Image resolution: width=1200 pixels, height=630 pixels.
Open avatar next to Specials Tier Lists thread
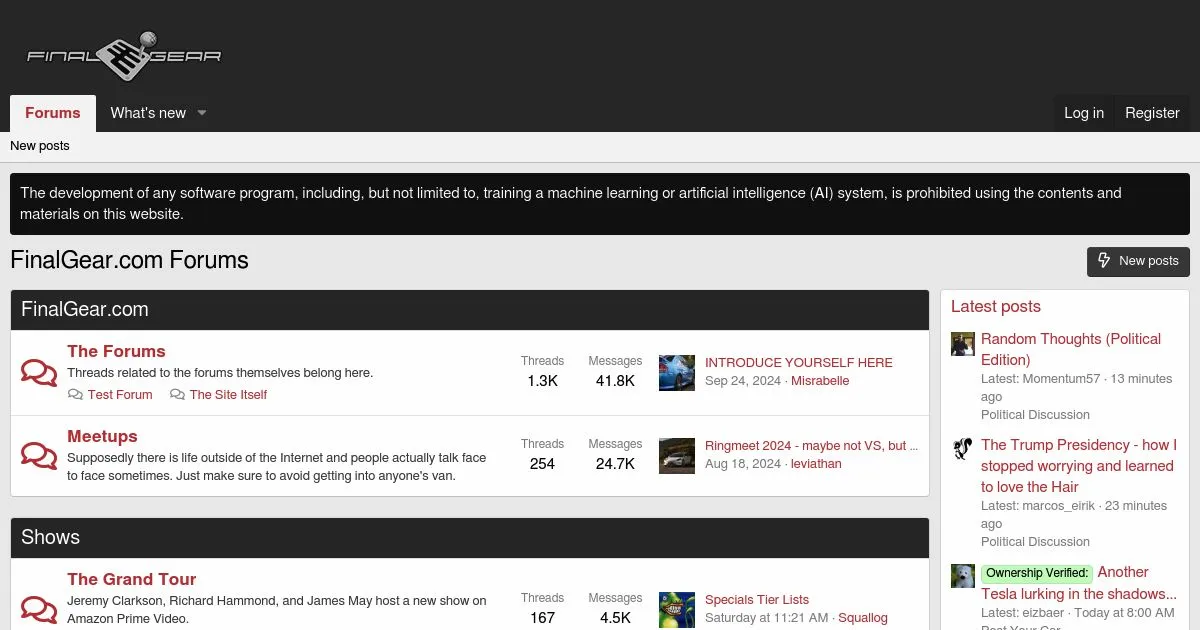point(677,609)
